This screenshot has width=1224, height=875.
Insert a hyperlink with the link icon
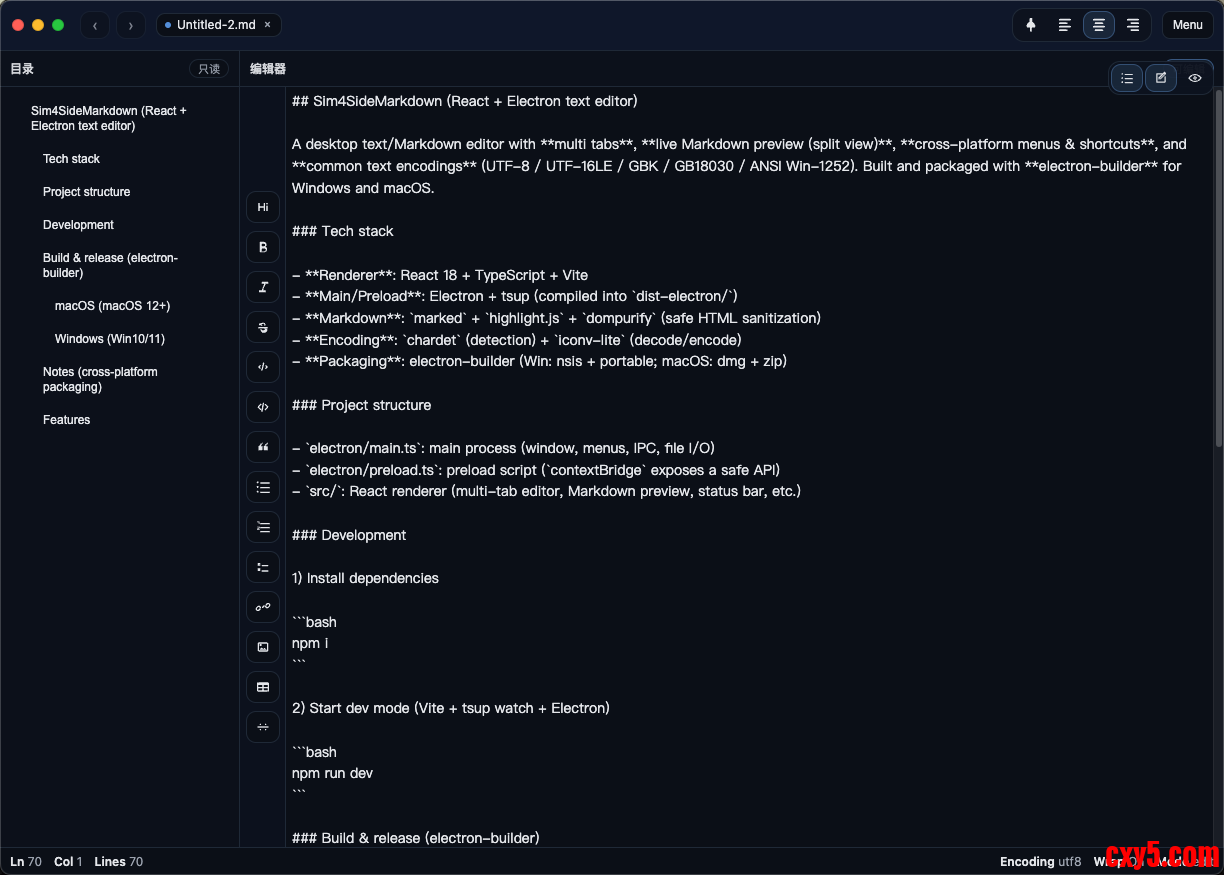(263, 607)
